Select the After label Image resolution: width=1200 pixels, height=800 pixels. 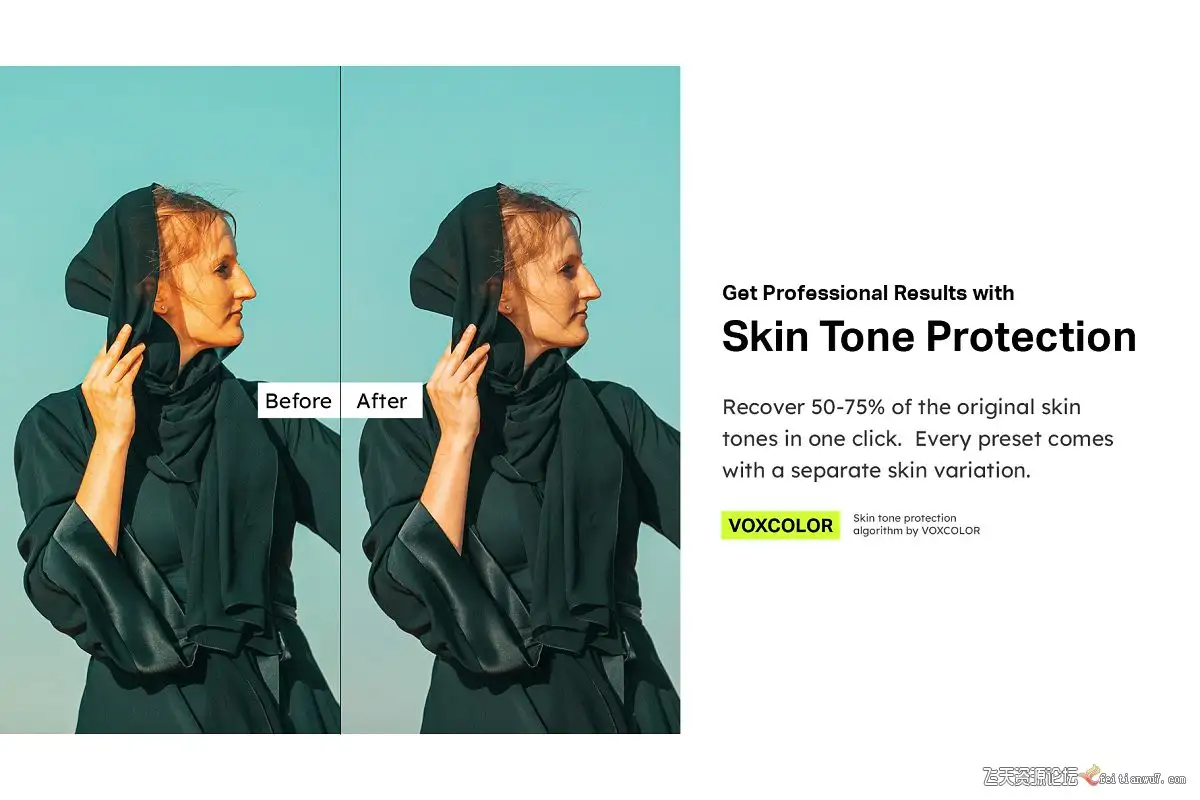click(x=382, y=401)
